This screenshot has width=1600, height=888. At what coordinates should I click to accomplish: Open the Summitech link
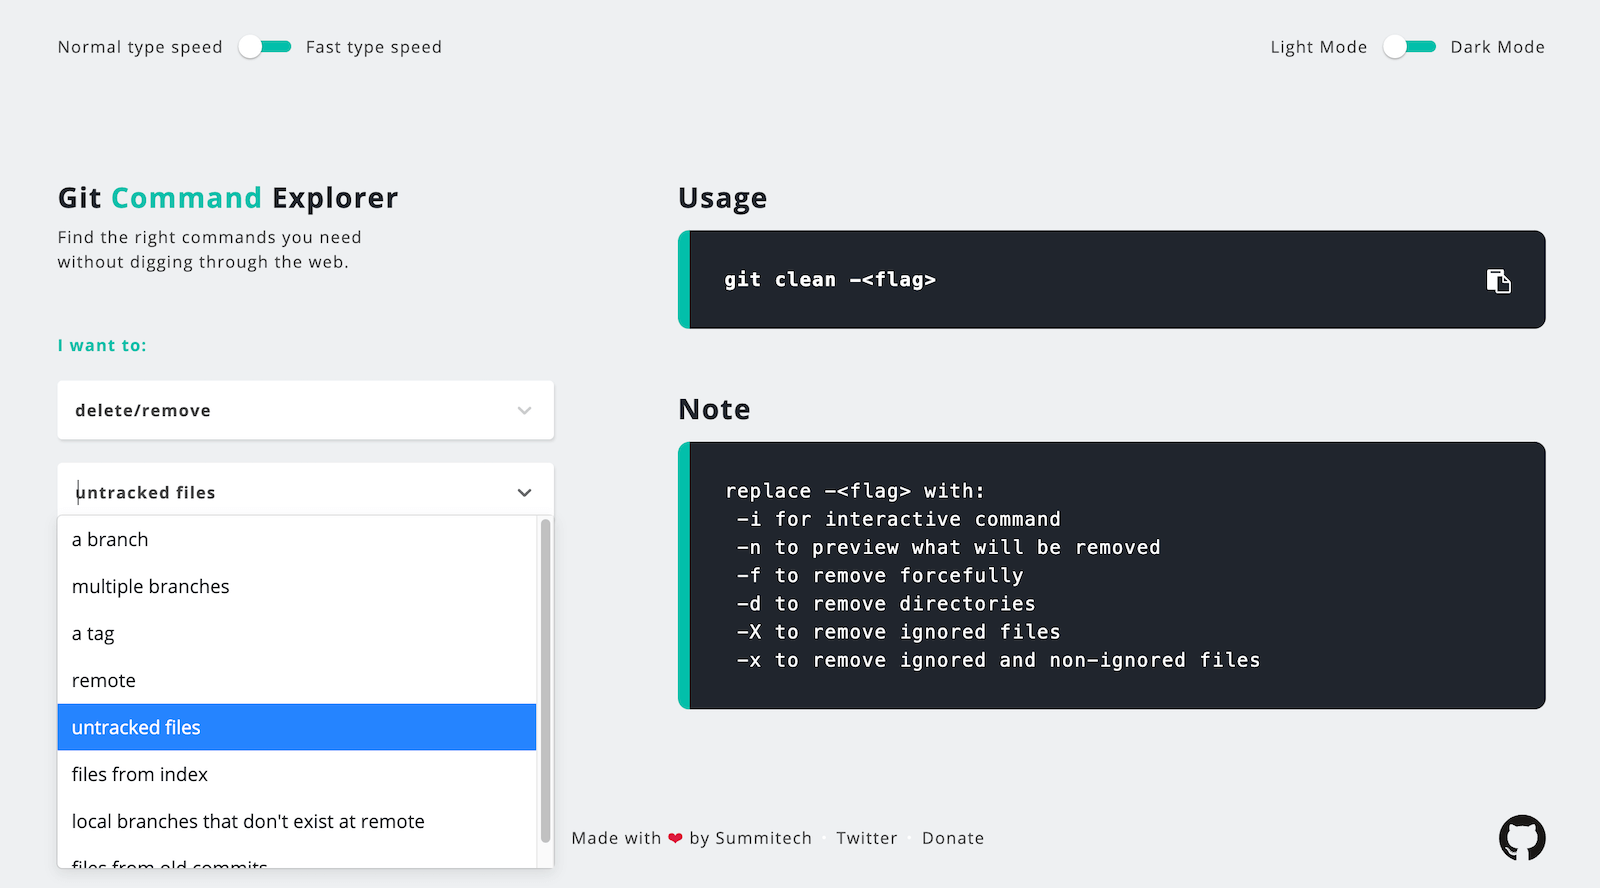[763, 838]
